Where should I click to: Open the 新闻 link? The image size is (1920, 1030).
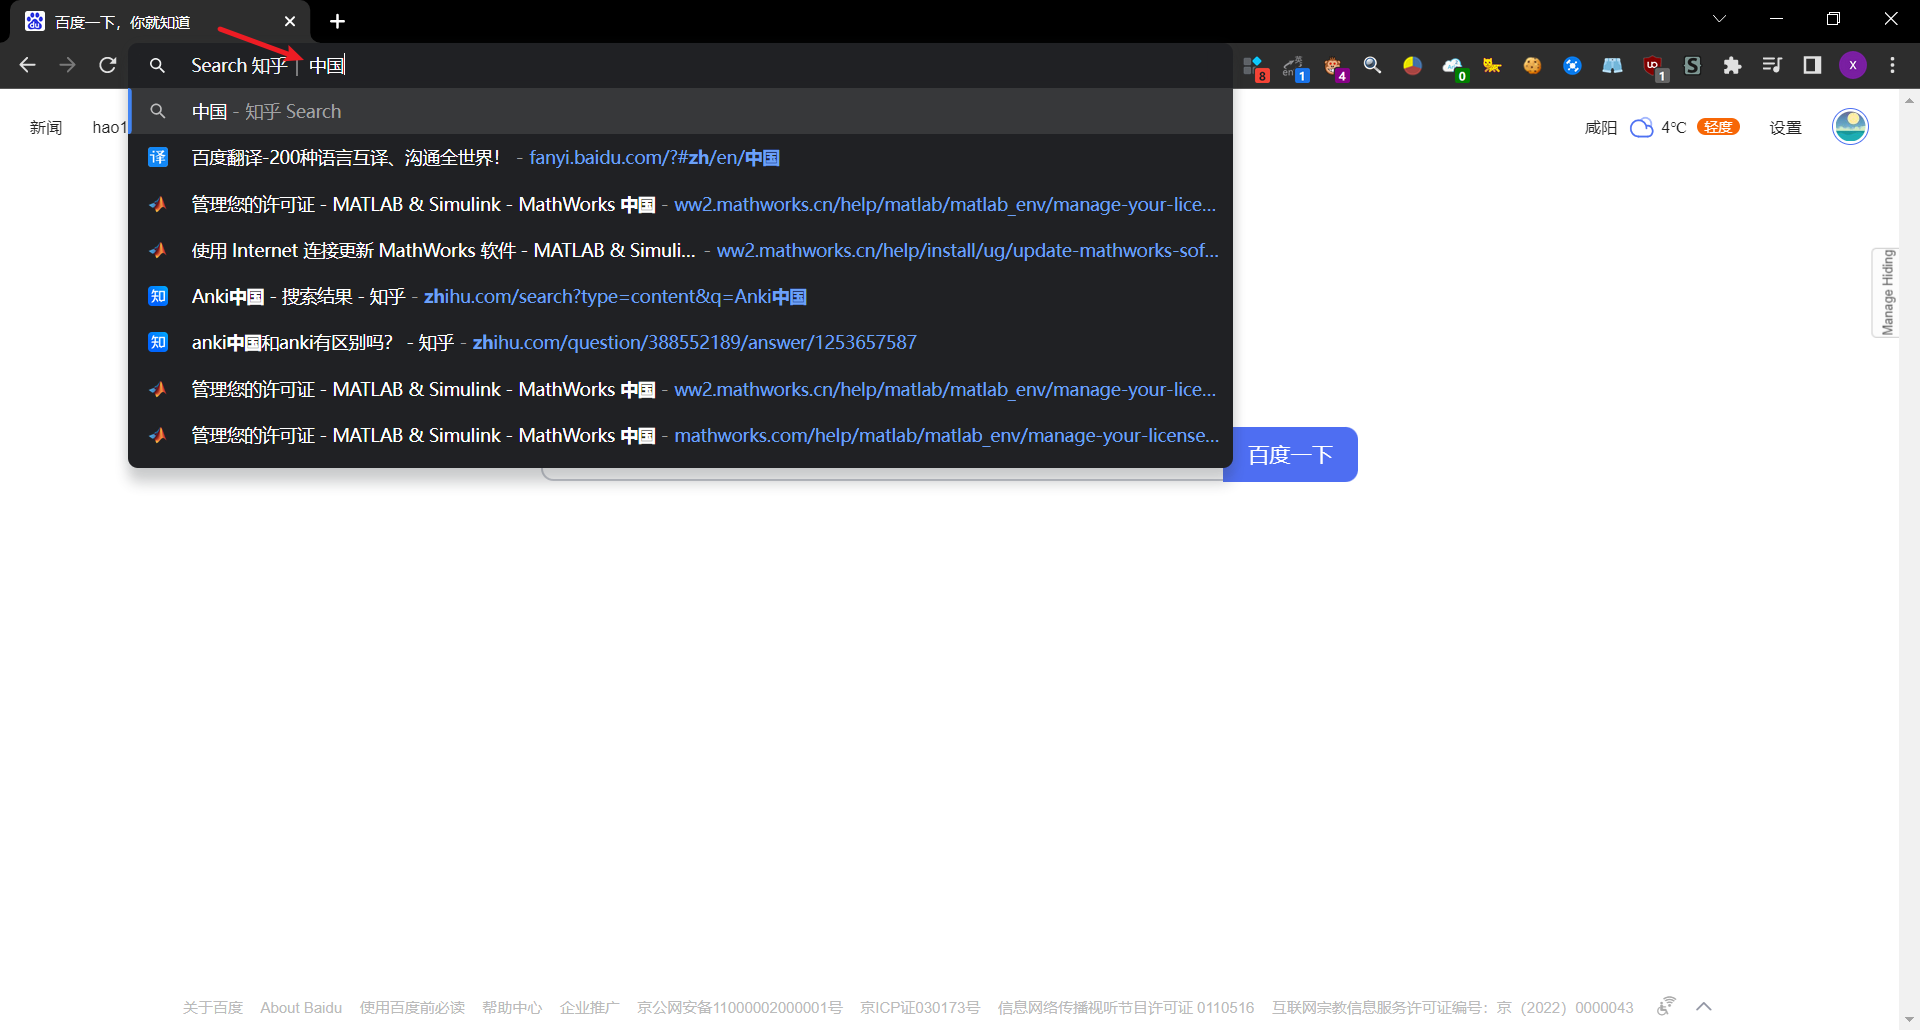(46, 127)
